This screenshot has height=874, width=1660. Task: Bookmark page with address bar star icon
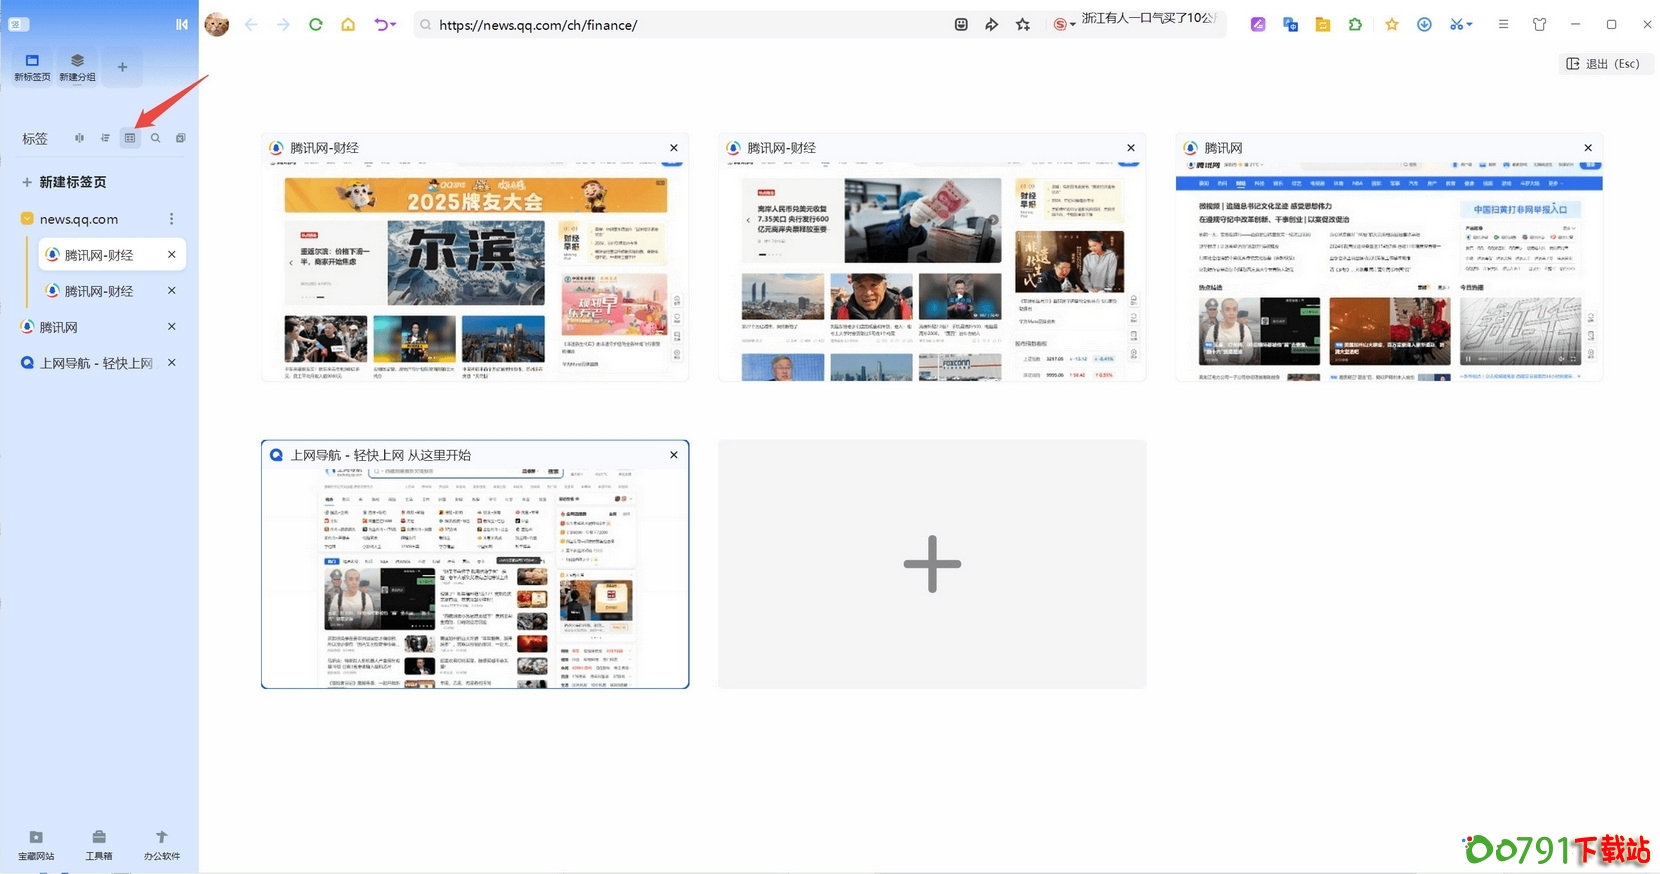[1023, 25]
